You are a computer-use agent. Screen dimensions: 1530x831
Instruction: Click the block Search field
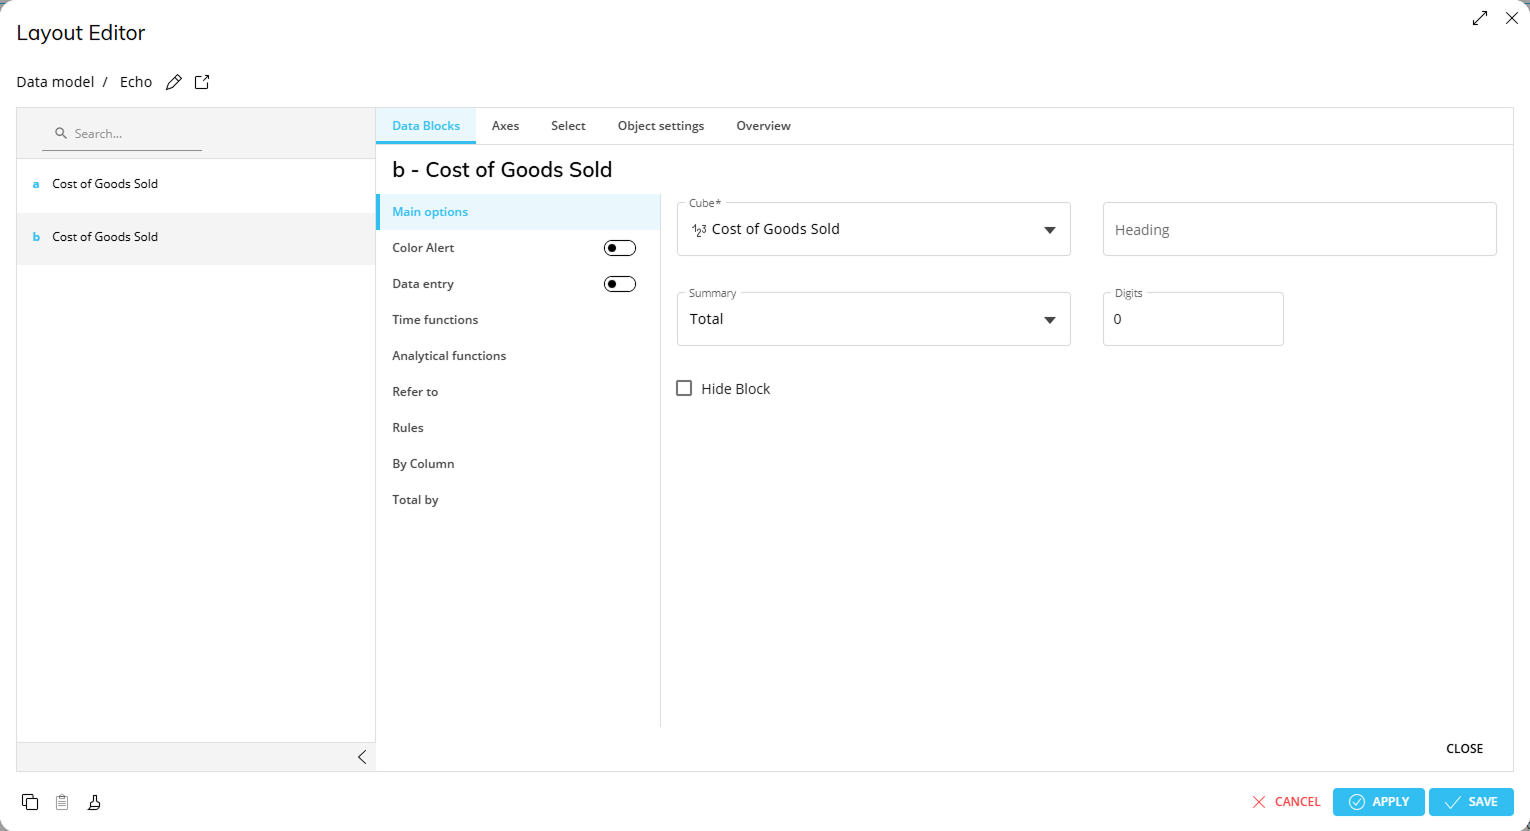122,133
